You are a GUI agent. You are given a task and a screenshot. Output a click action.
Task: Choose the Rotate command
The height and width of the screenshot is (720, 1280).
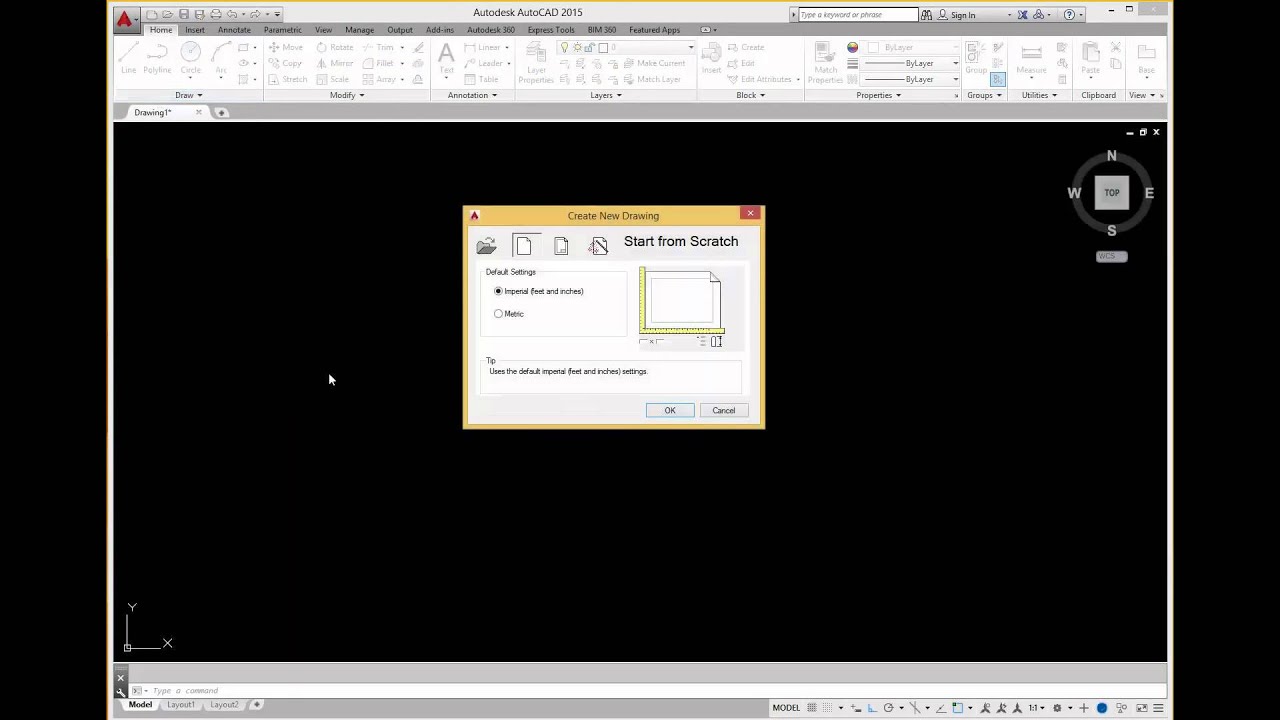pos(334,47)
